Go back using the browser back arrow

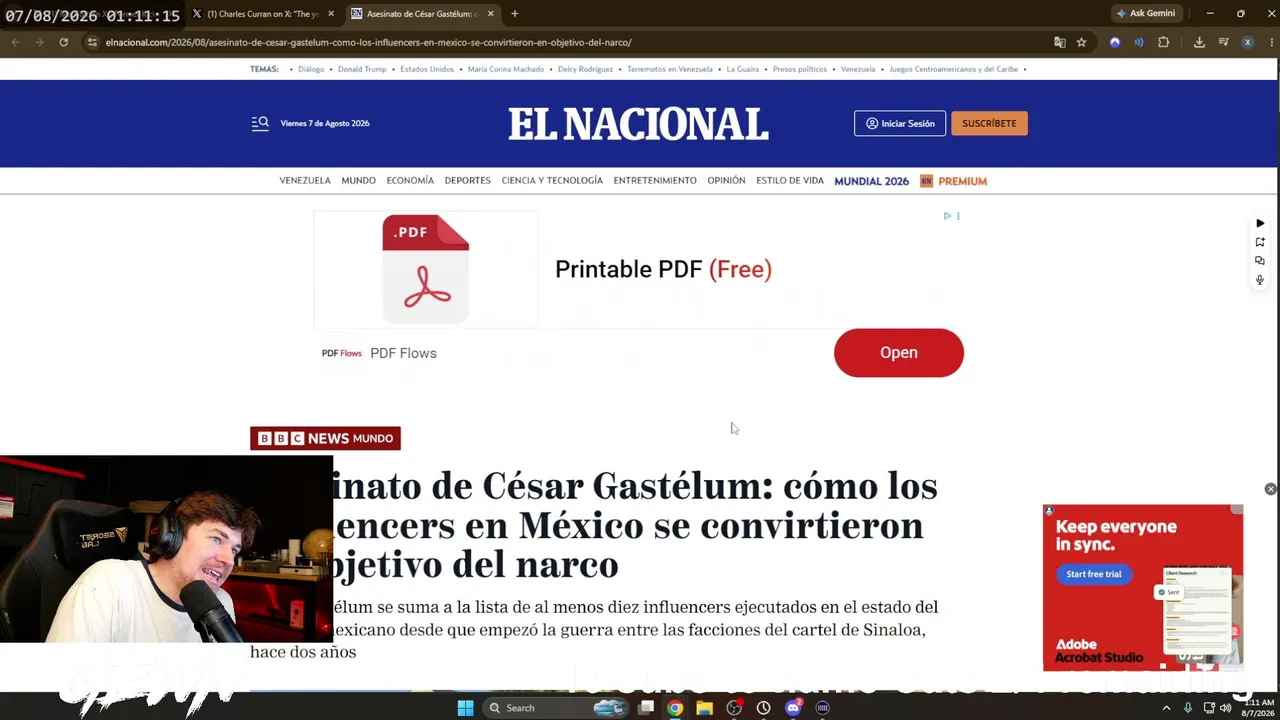coord(15,42)
